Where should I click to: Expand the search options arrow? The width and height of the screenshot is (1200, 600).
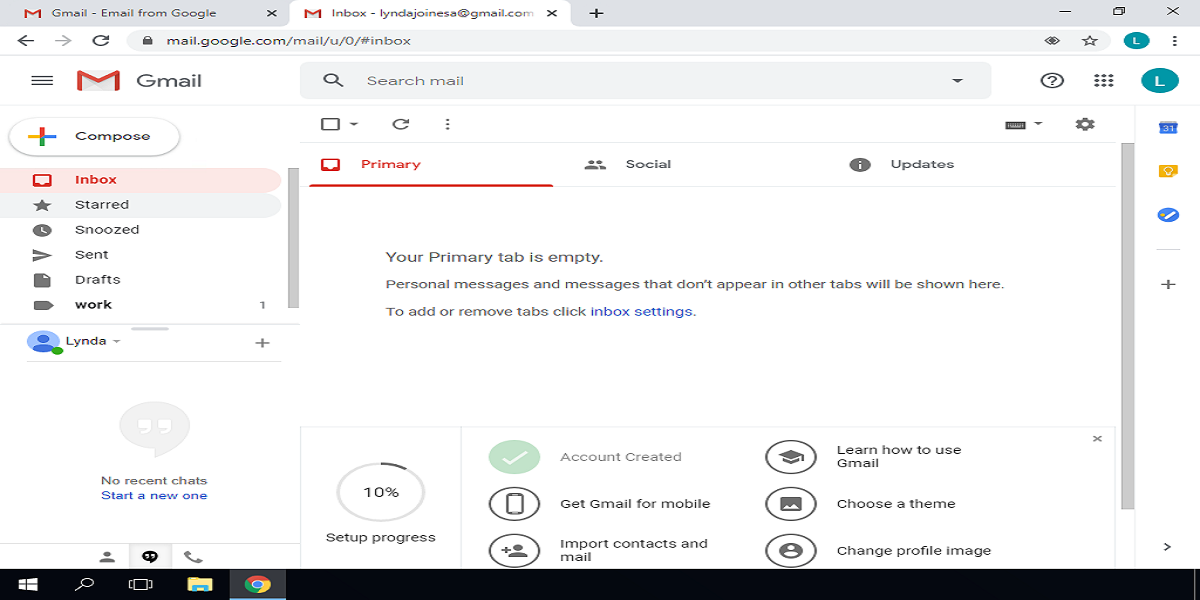(x=957, y=81)
